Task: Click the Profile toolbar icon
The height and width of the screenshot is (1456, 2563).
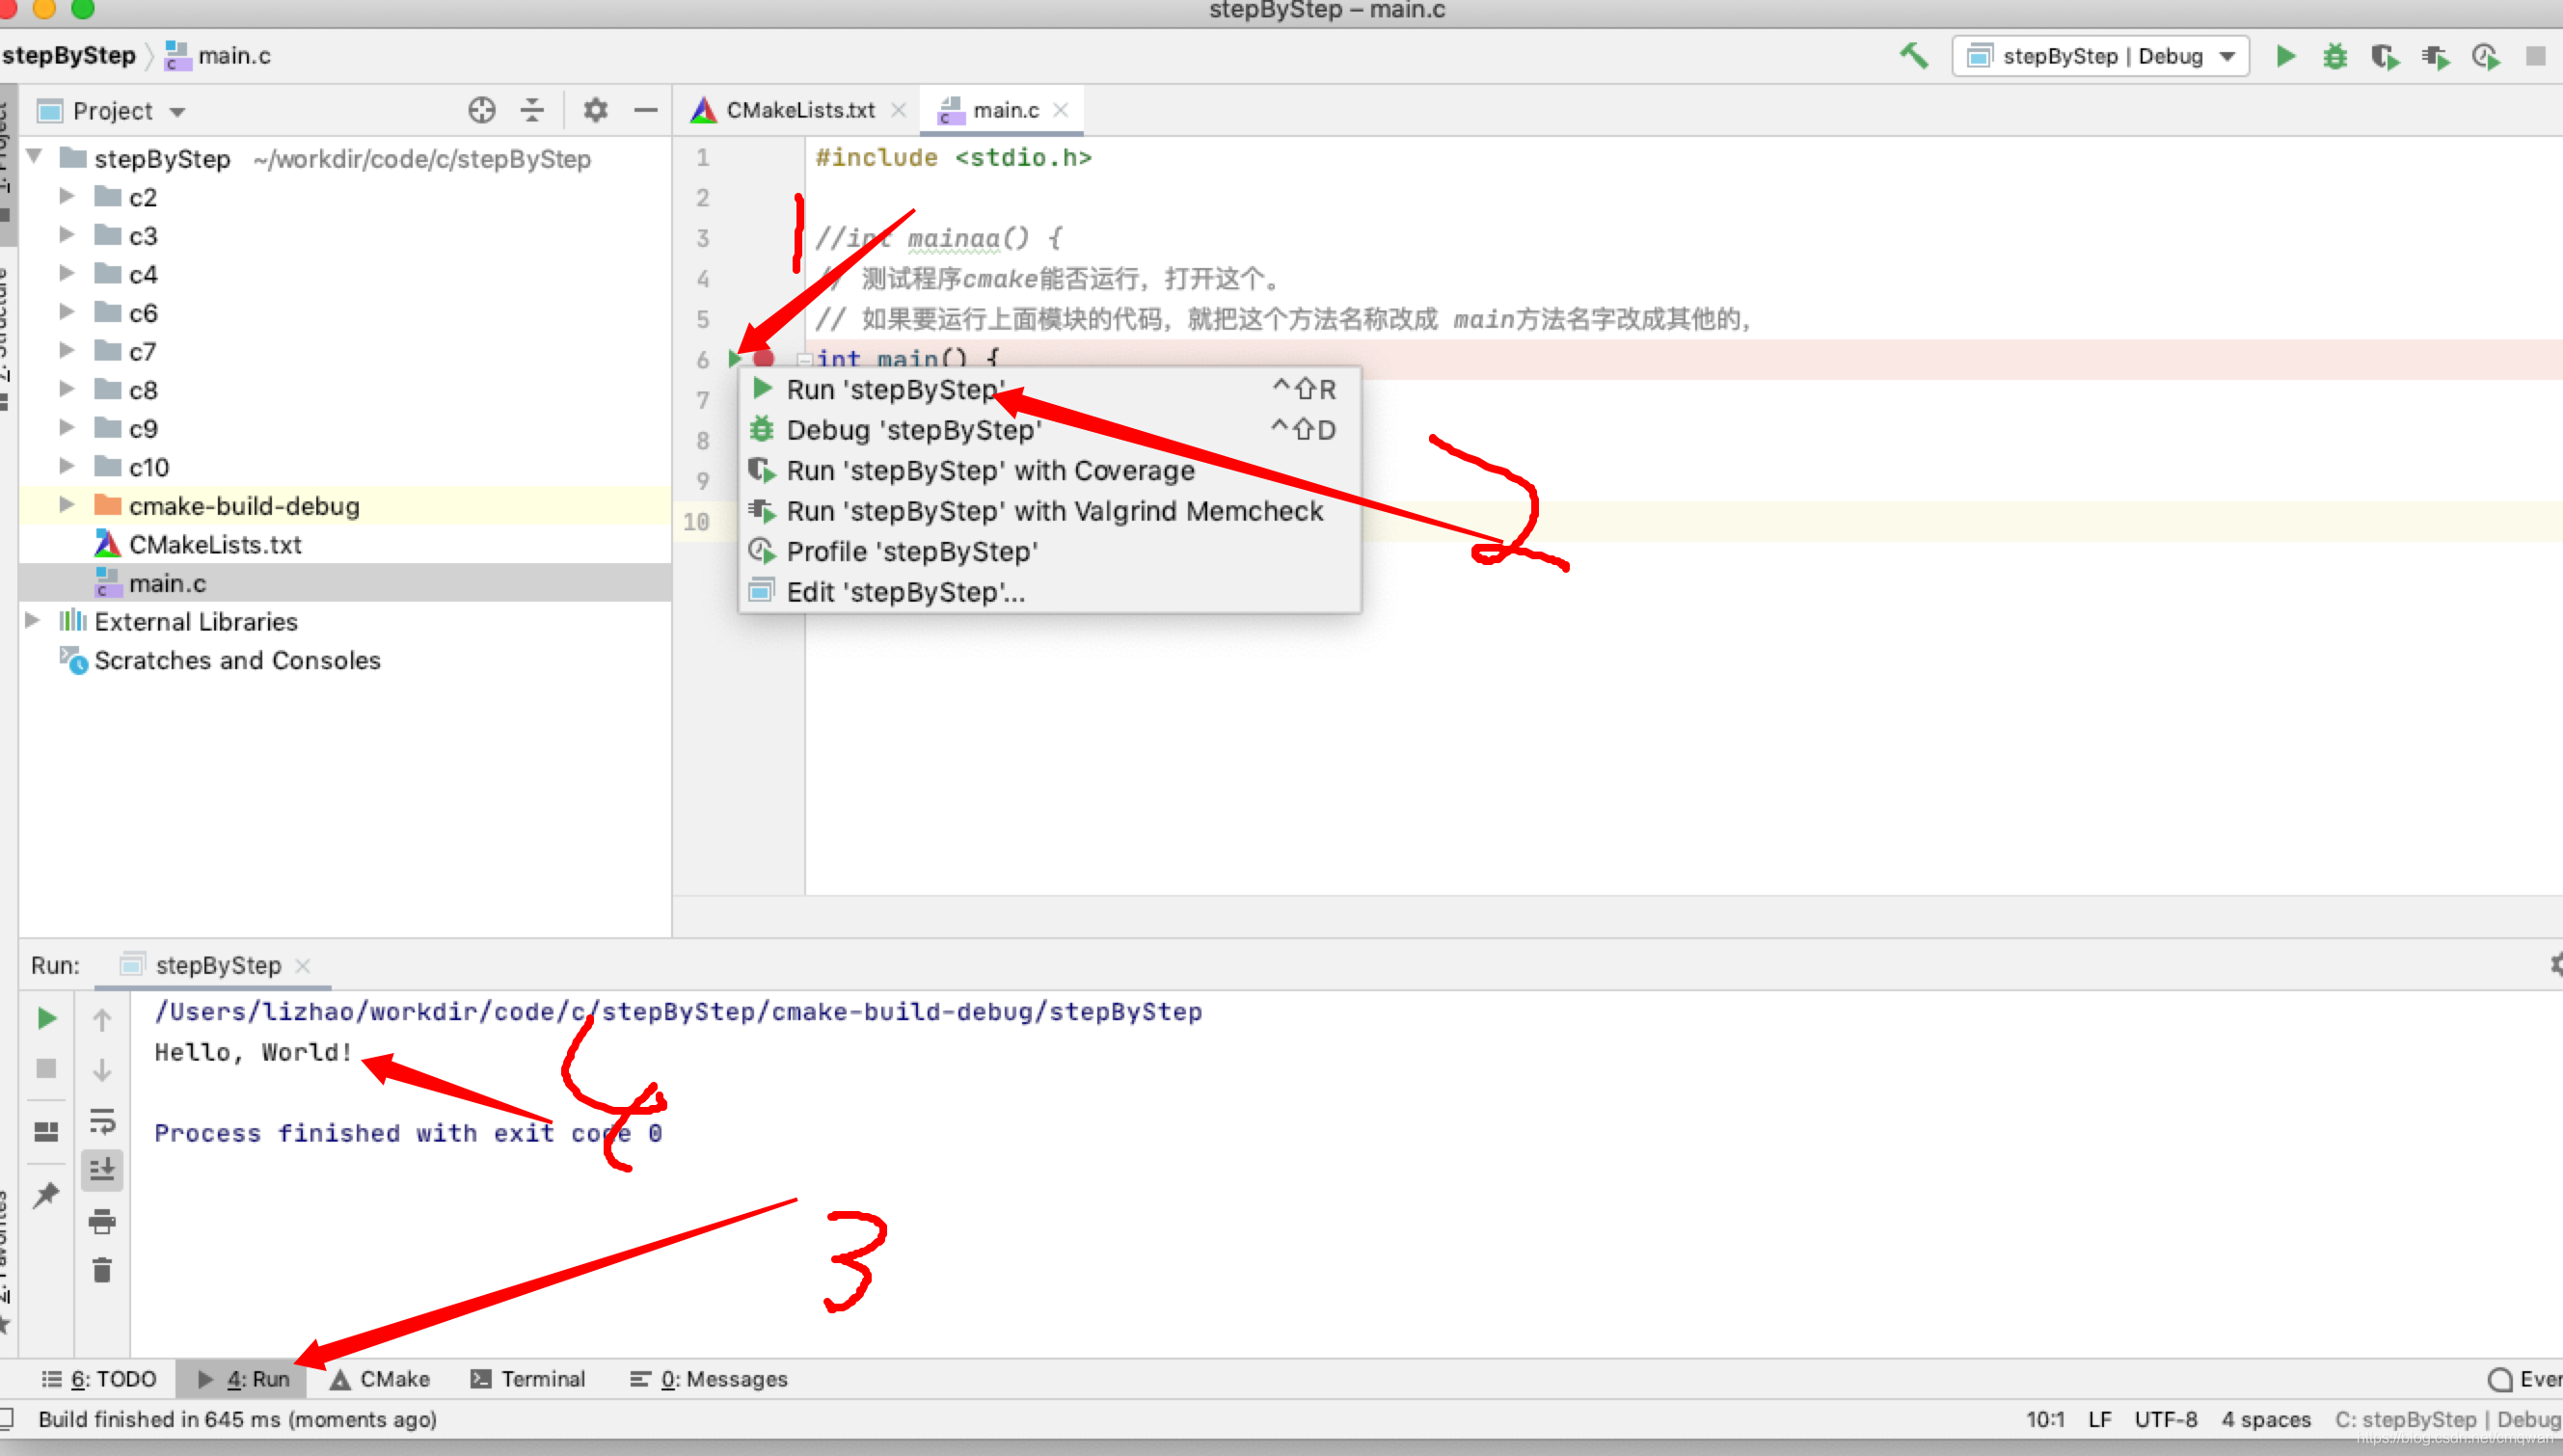Action: point(2485,57)
